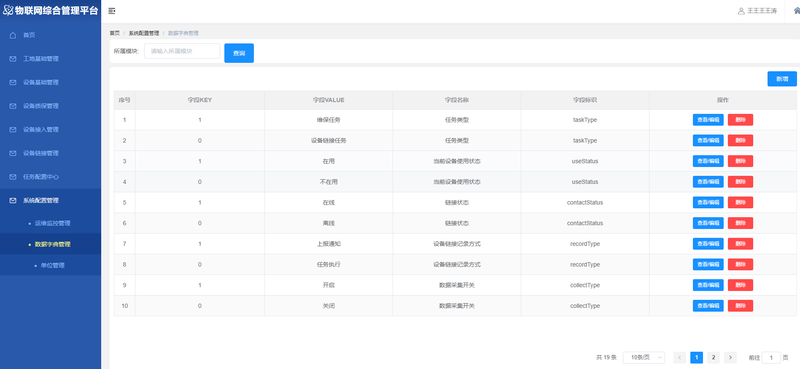Collapse the sidebar with the hamburger icon

(112, 11)
